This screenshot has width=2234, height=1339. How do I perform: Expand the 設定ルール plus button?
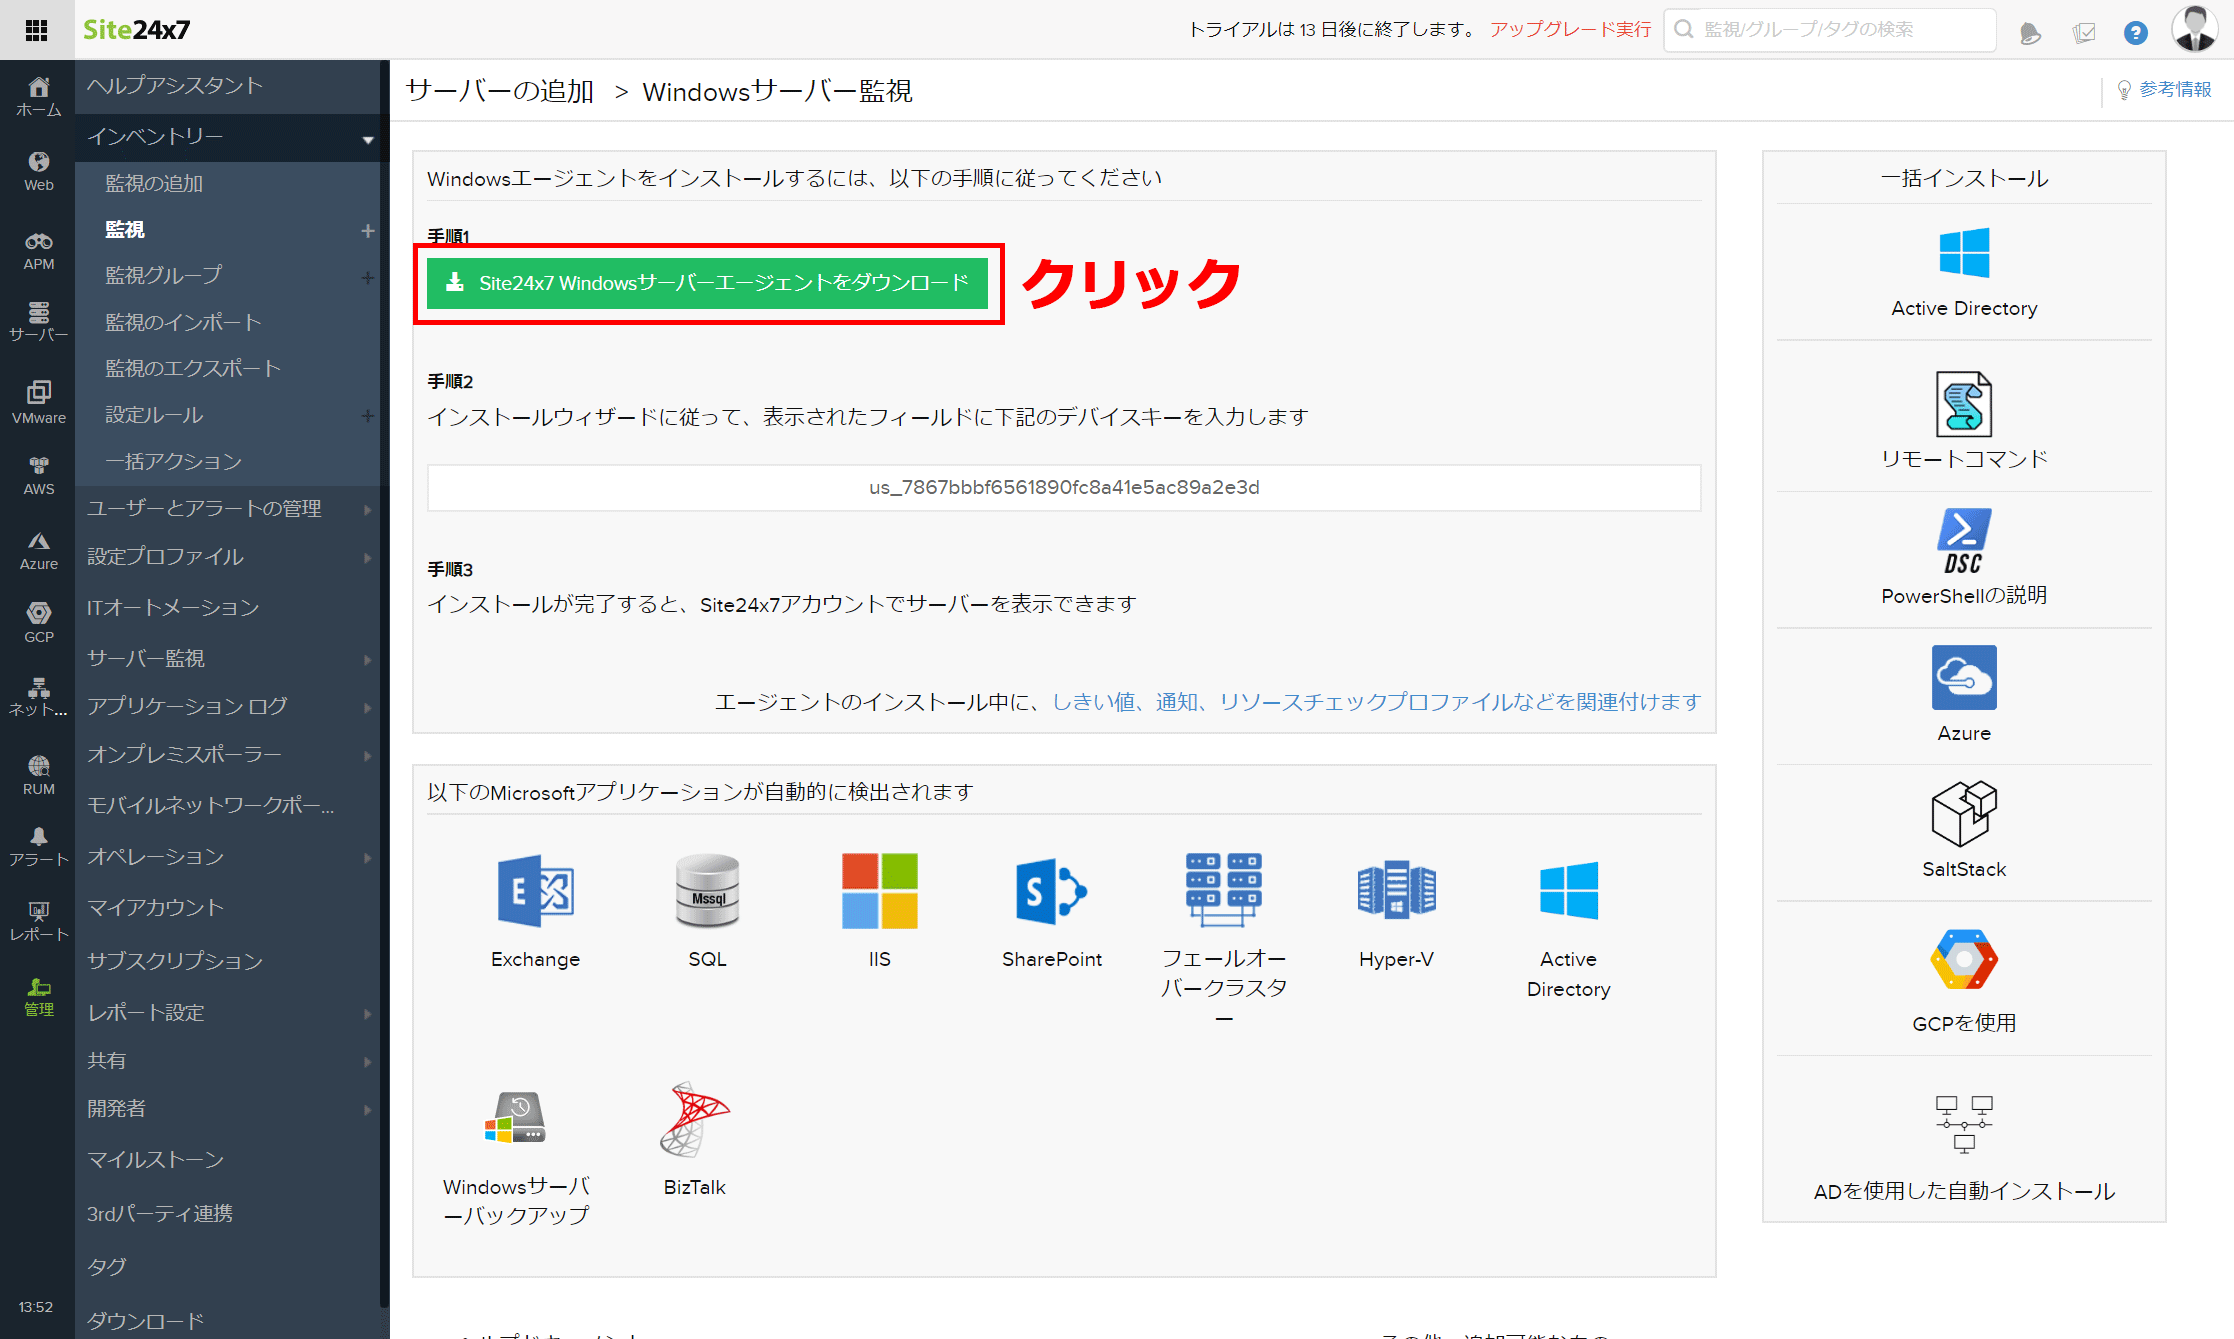coord(367,415)
